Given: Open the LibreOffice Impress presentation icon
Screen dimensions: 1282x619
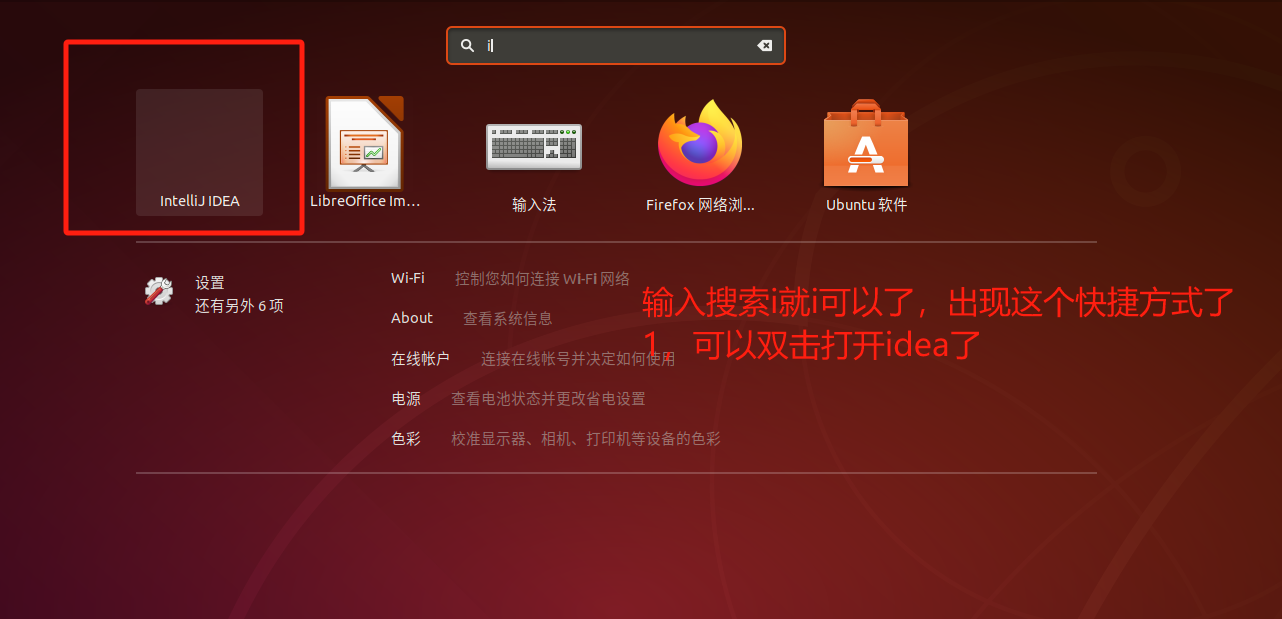Looking at the screenshot, I should tap(364, 143).
